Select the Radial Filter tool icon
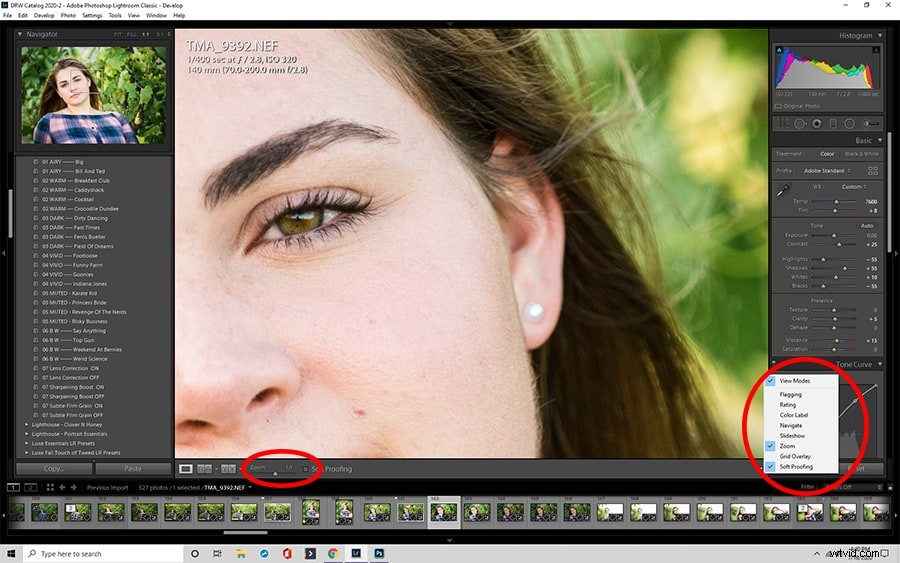The width and height of the screenshot is (900, 563). coord(849,123)
